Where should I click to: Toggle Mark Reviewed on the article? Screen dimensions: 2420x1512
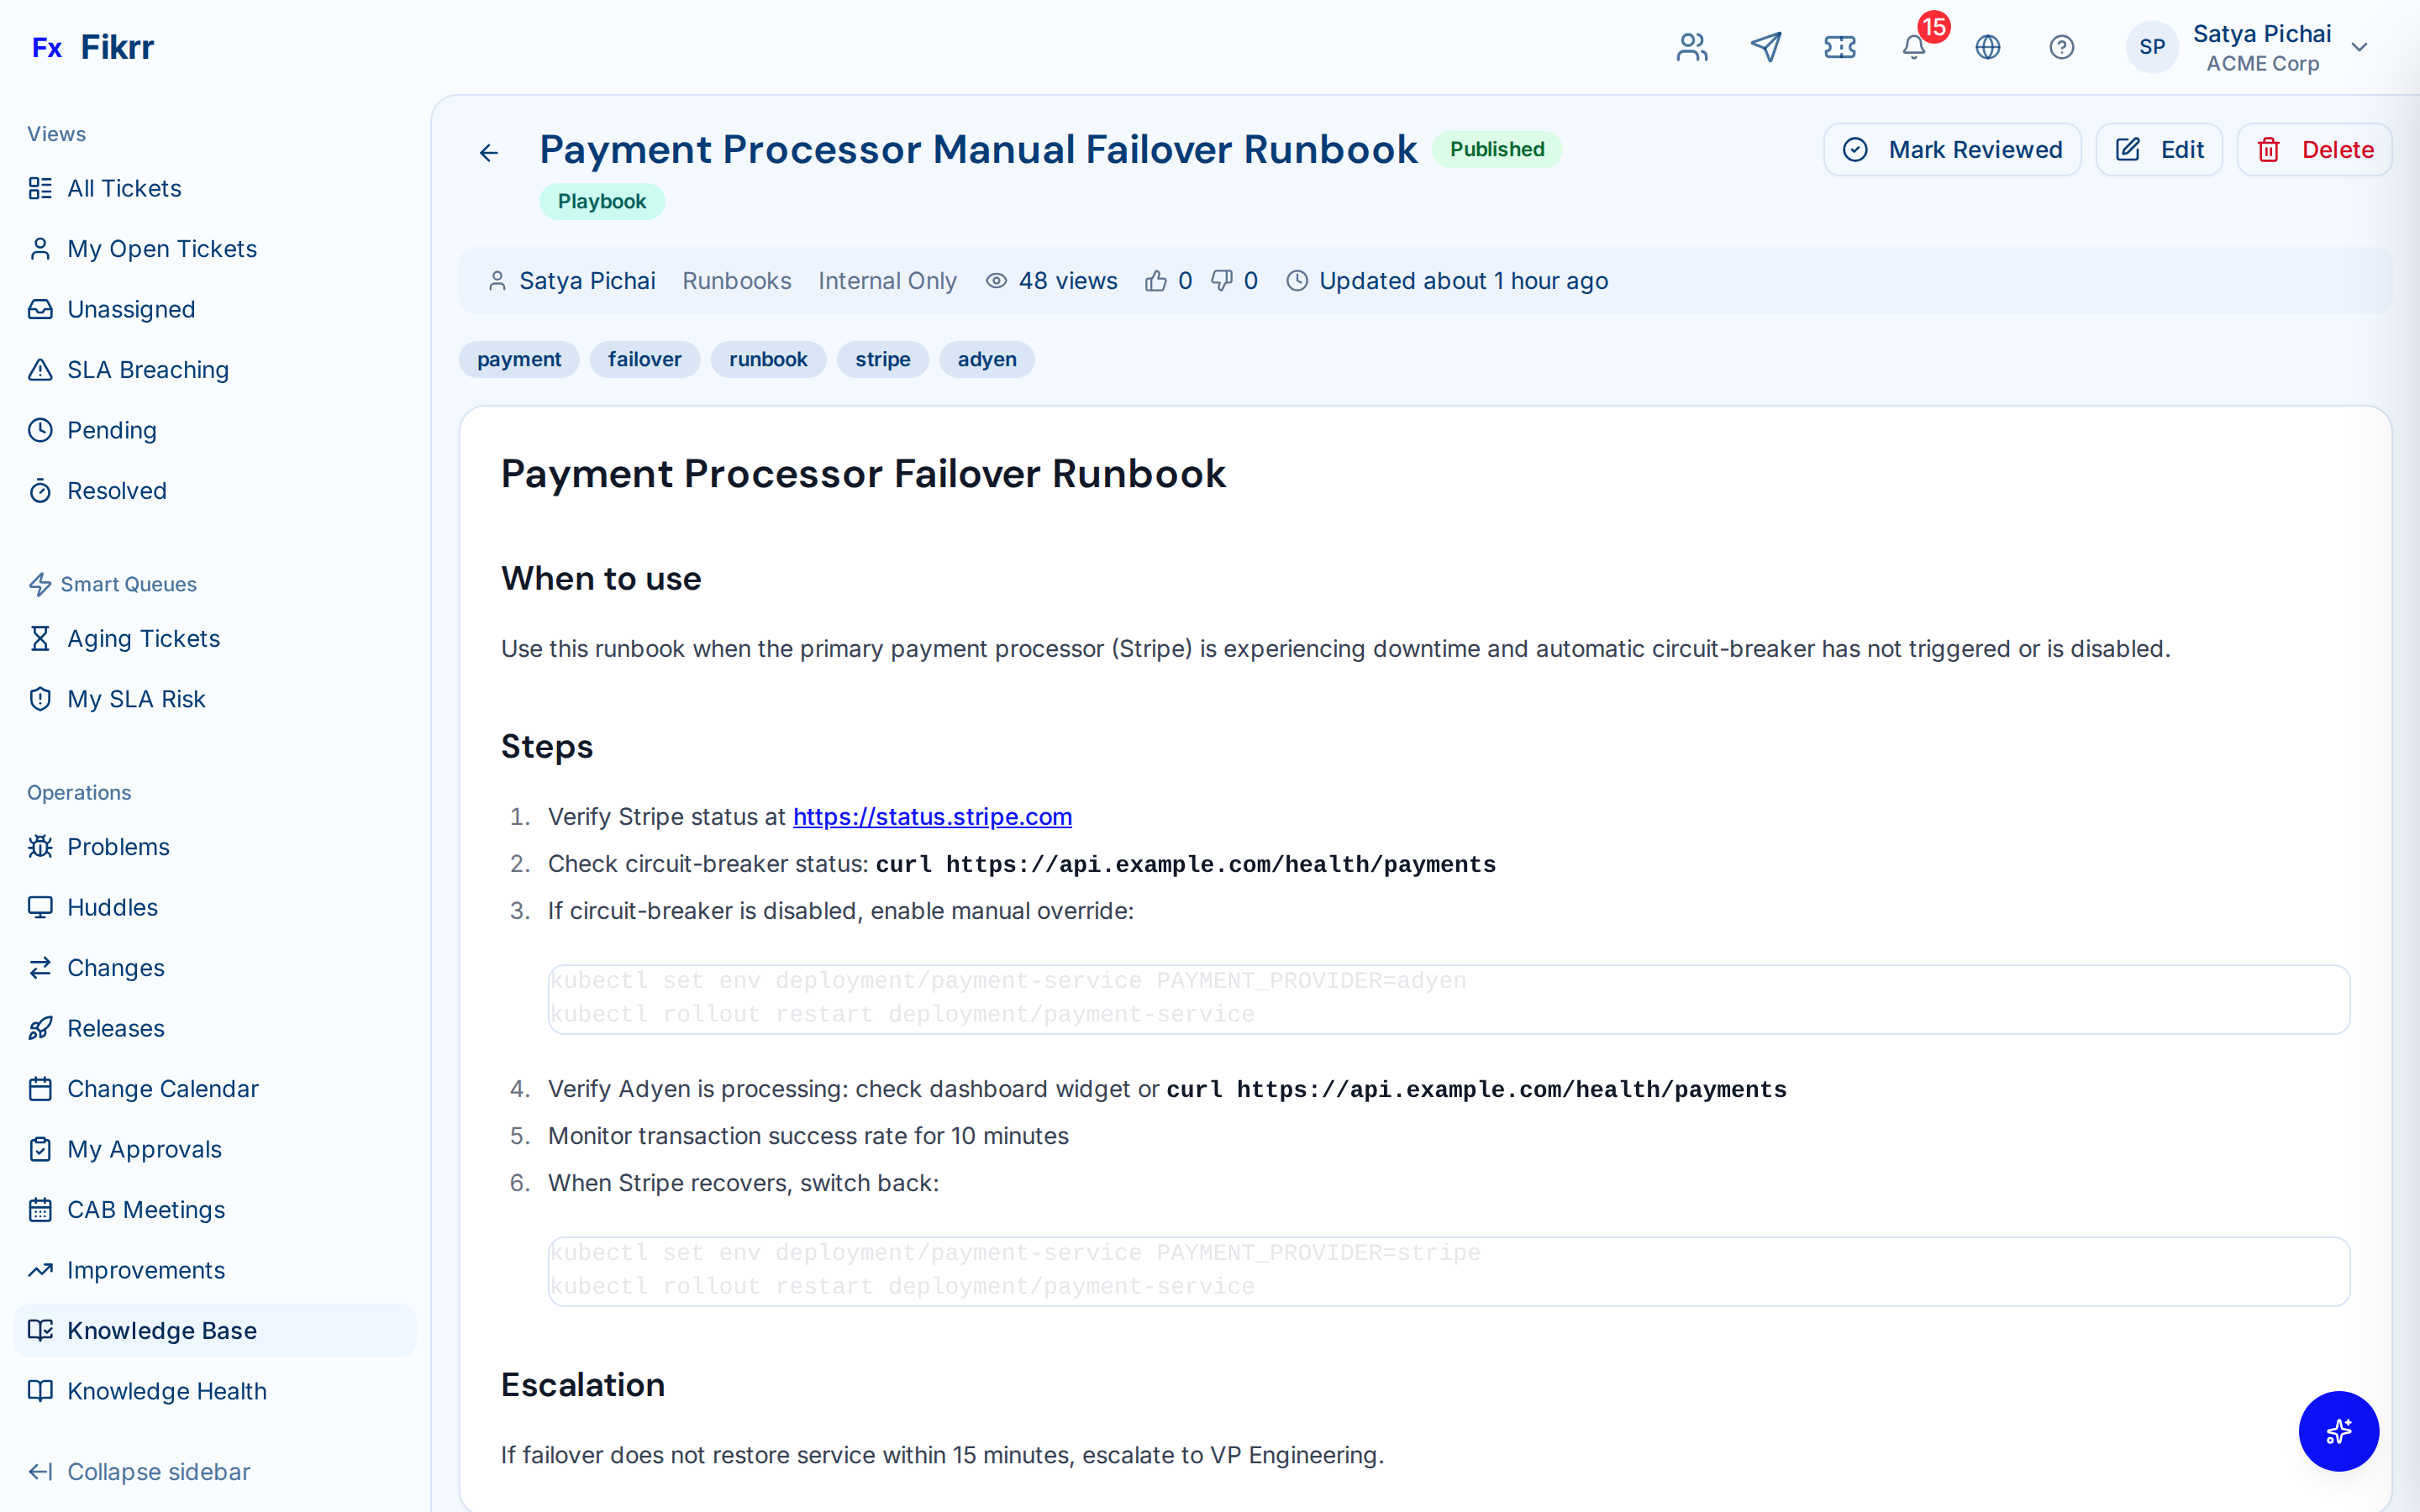(x=1951, y=150)
